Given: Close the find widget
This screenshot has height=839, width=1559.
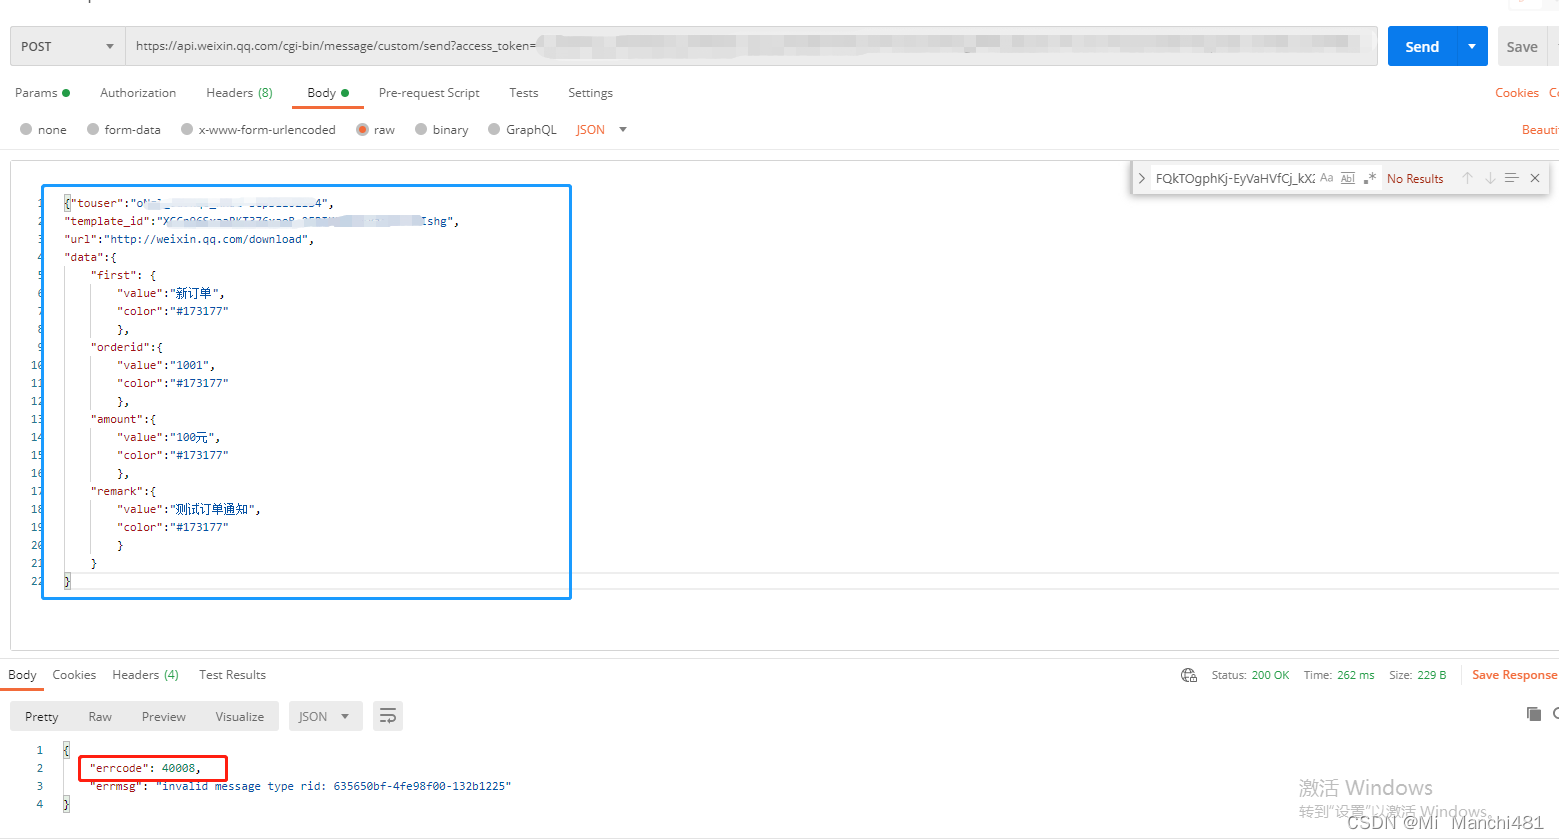Looking at the screenshot, I should tap(1535, 178).
